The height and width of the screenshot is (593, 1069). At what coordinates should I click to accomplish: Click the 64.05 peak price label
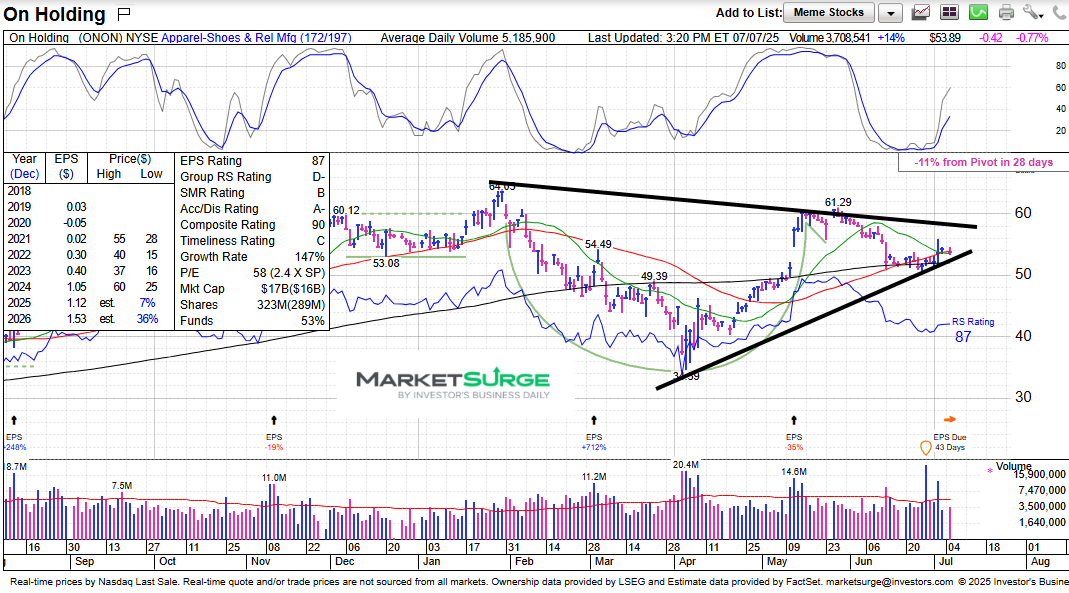point(502,185)
